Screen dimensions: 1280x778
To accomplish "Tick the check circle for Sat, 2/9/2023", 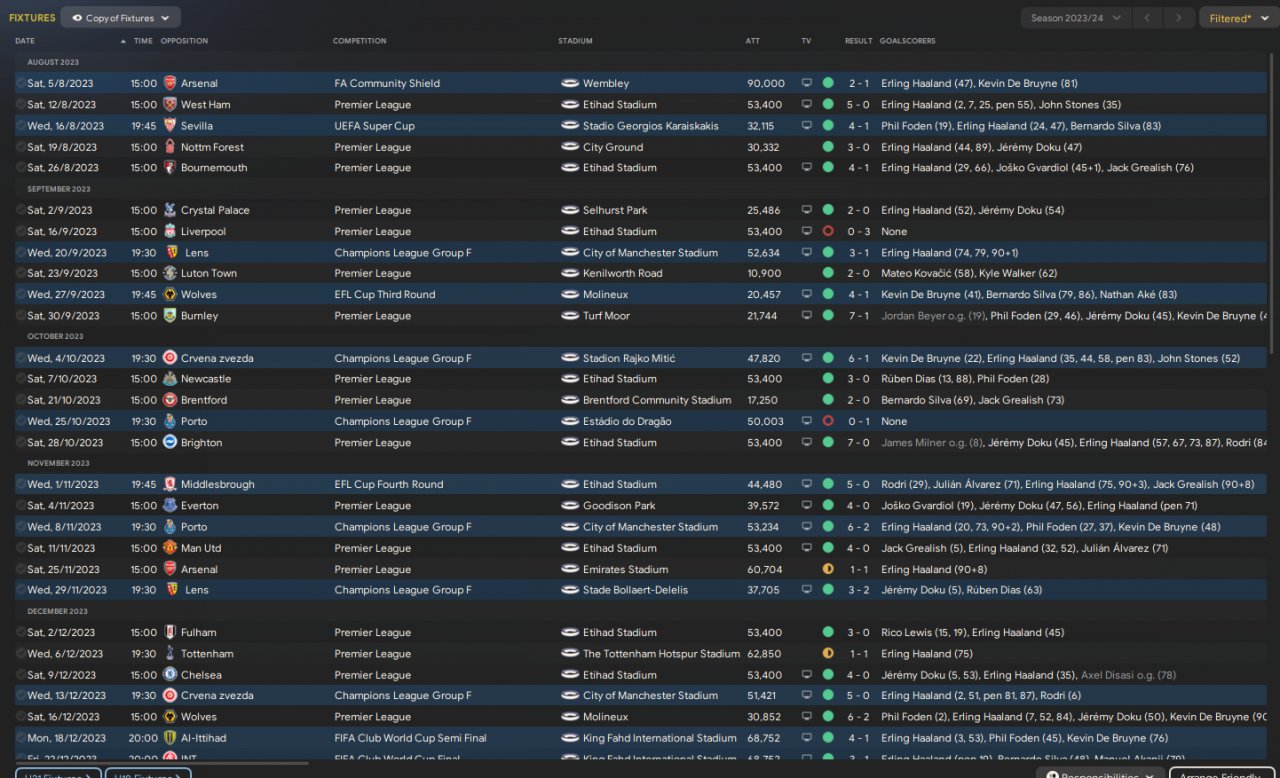I will [x=21, y=210].
